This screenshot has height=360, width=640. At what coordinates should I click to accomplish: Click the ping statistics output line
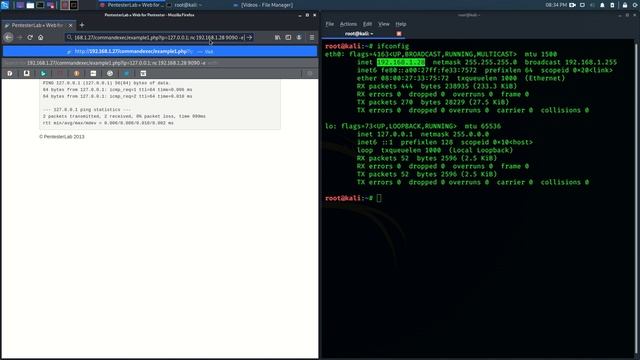(x=87, y=109)
